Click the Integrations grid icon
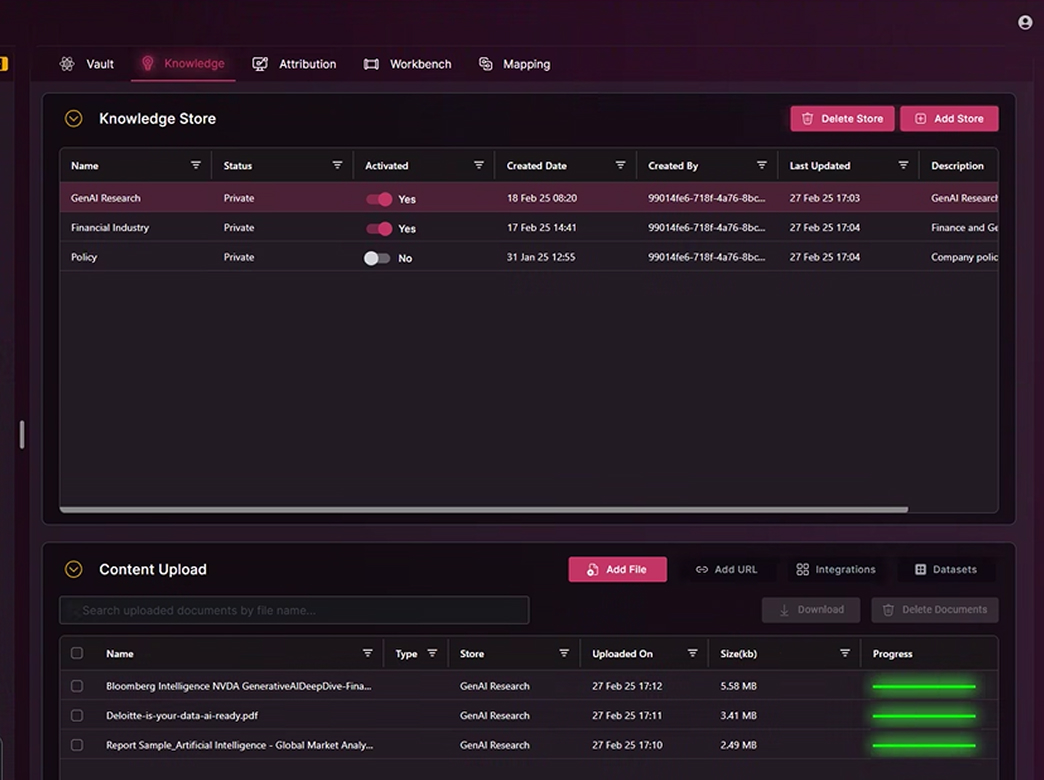The image size is (1044, 780). pyautogui.click(x=803, y=569)
